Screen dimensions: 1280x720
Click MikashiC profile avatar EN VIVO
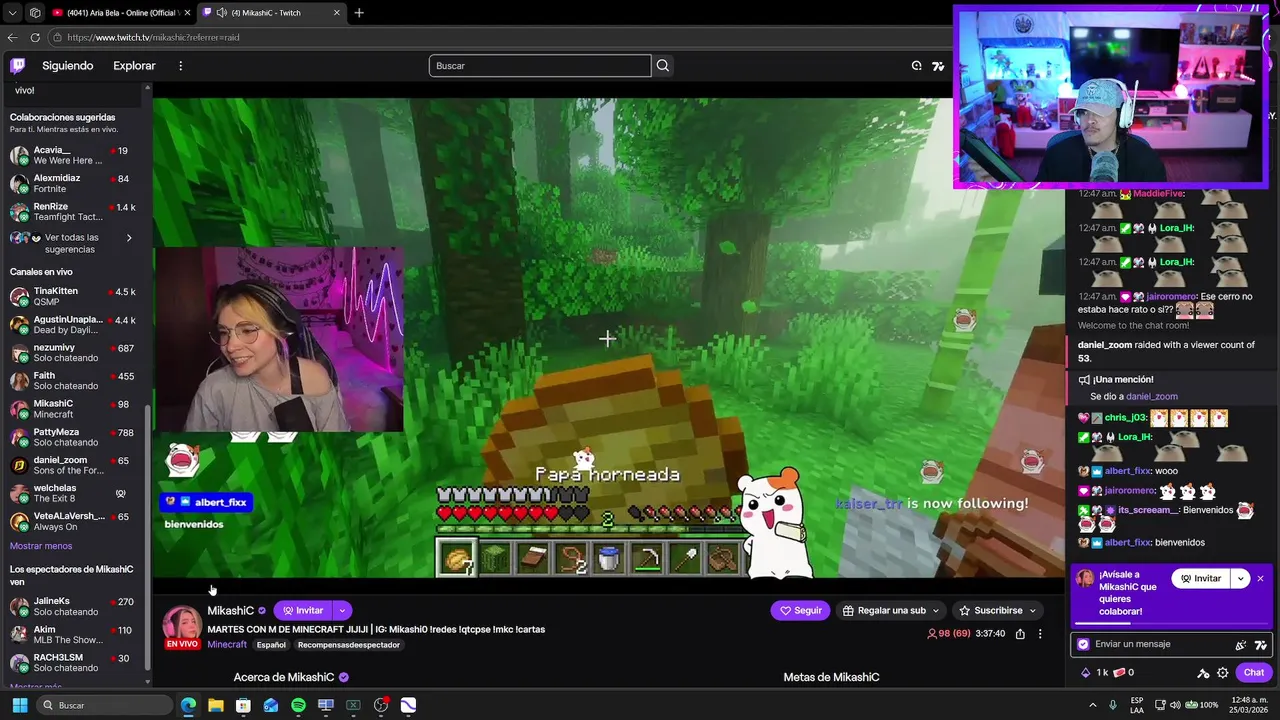coord(182,626)
